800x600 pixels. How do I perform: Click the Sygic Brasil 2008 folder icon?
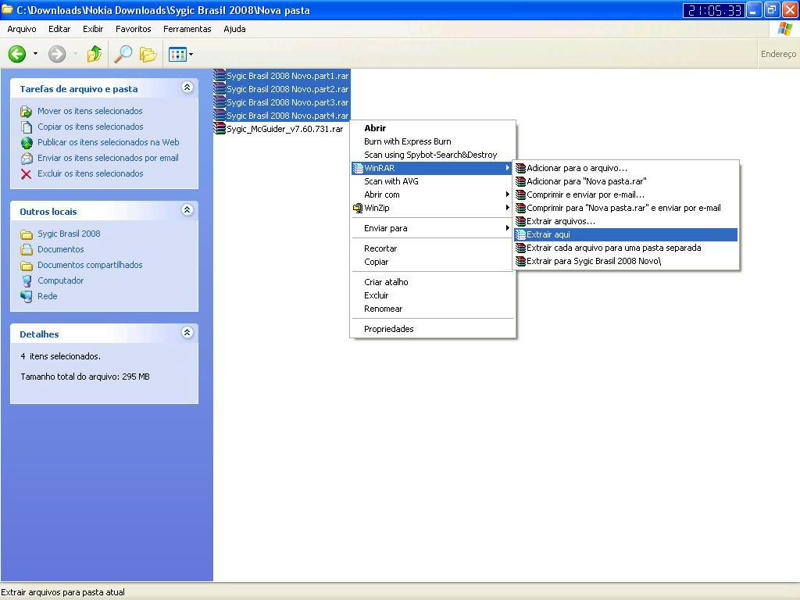click(27, 234)
